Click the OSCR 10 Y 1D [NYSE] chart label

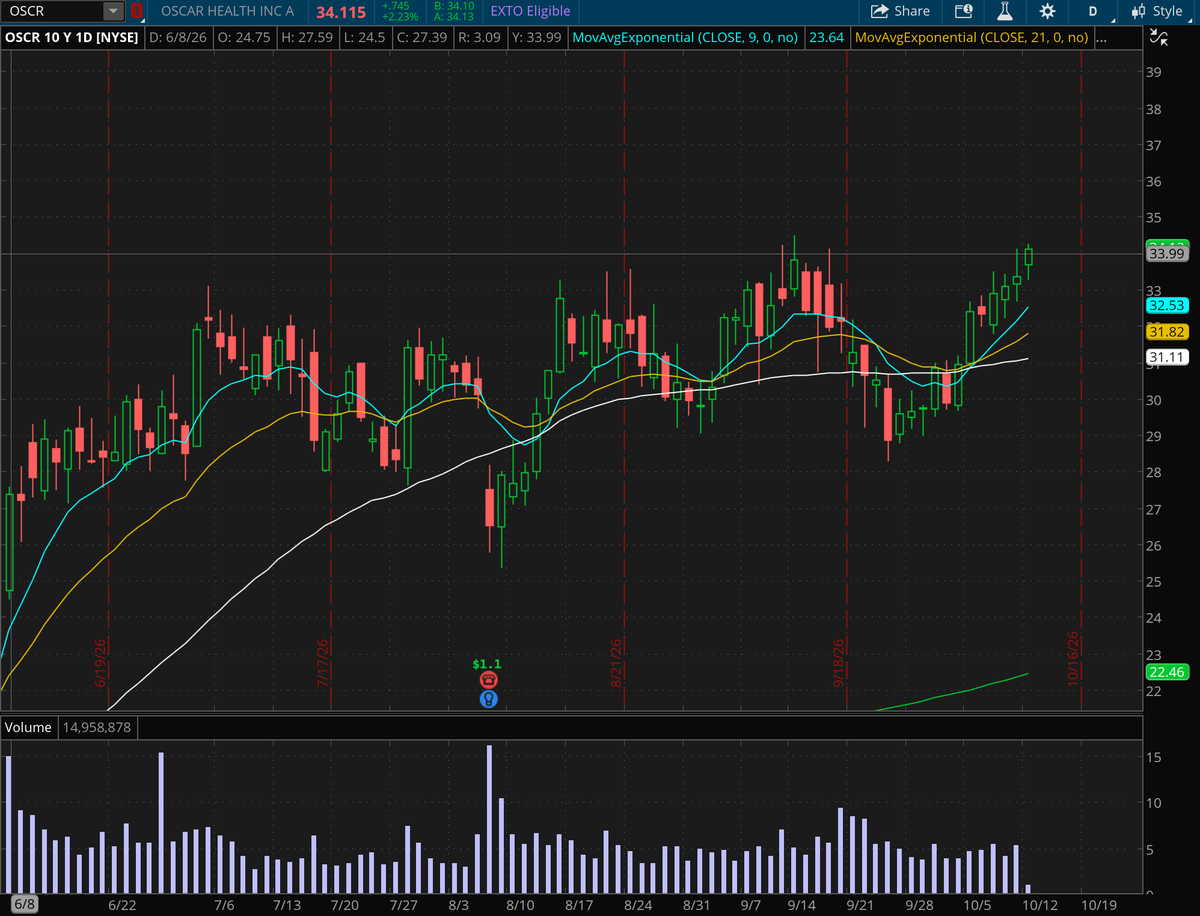tap(73, 38)
